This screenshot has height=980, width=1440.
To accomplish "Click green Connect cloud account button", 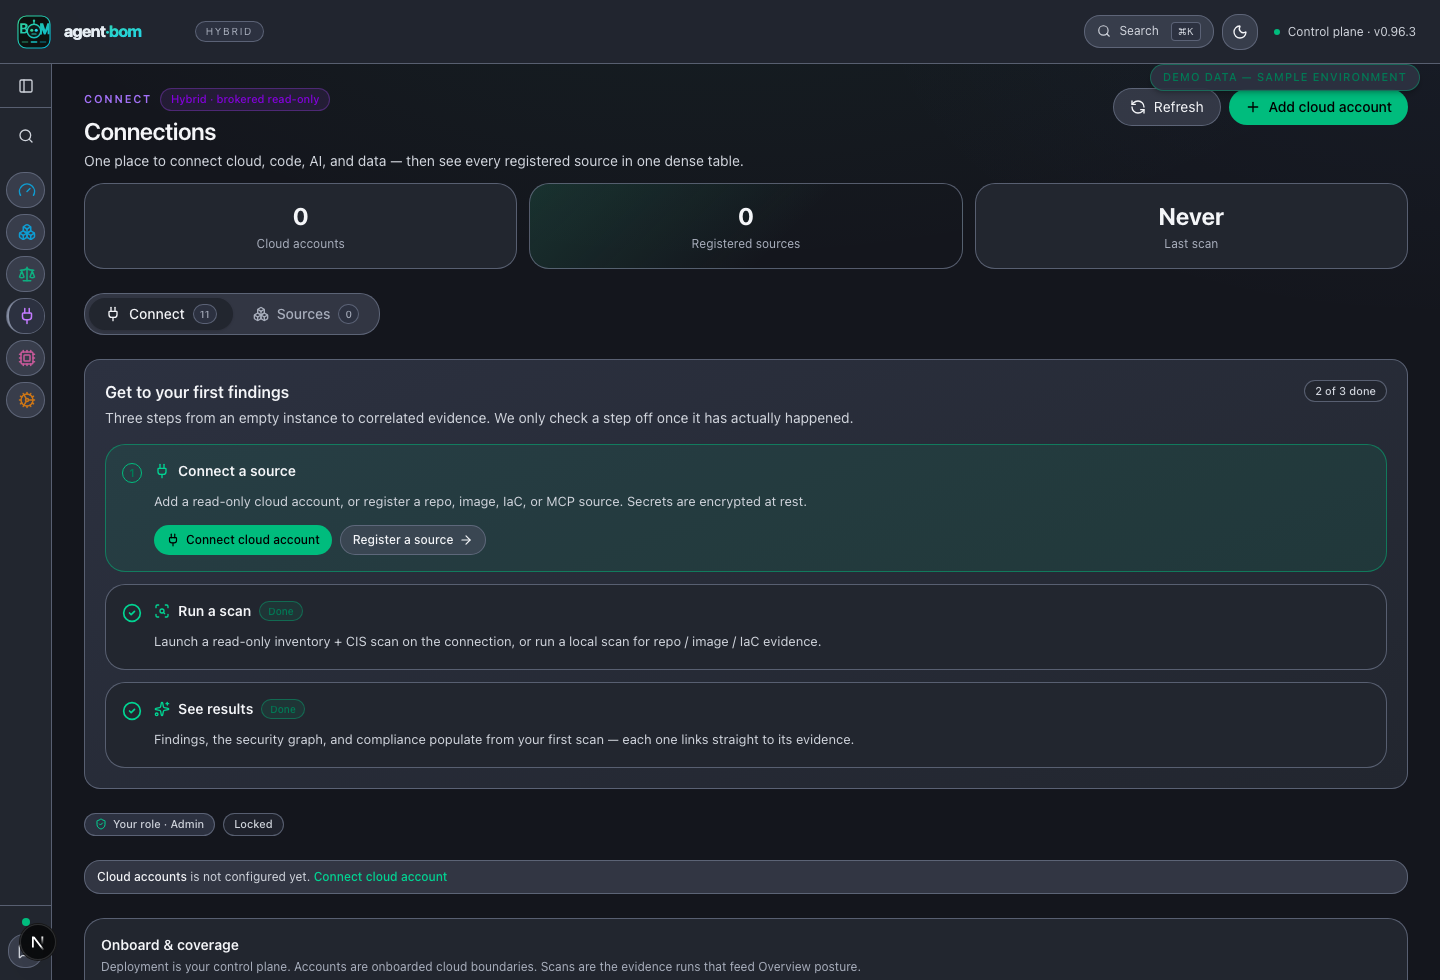I will pyautogui.click(x=243, y=540).
